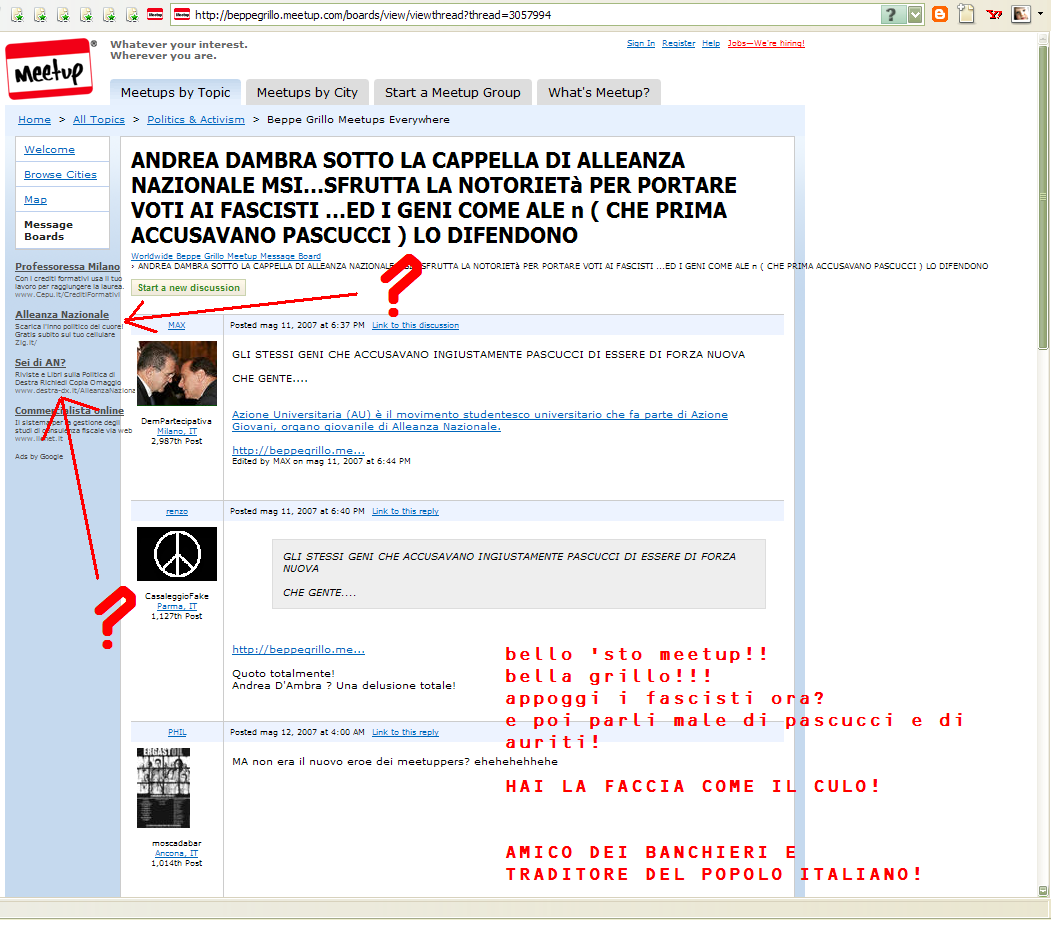
Task: Open the Meetups by City tab
Action: (x=307, y=92)
